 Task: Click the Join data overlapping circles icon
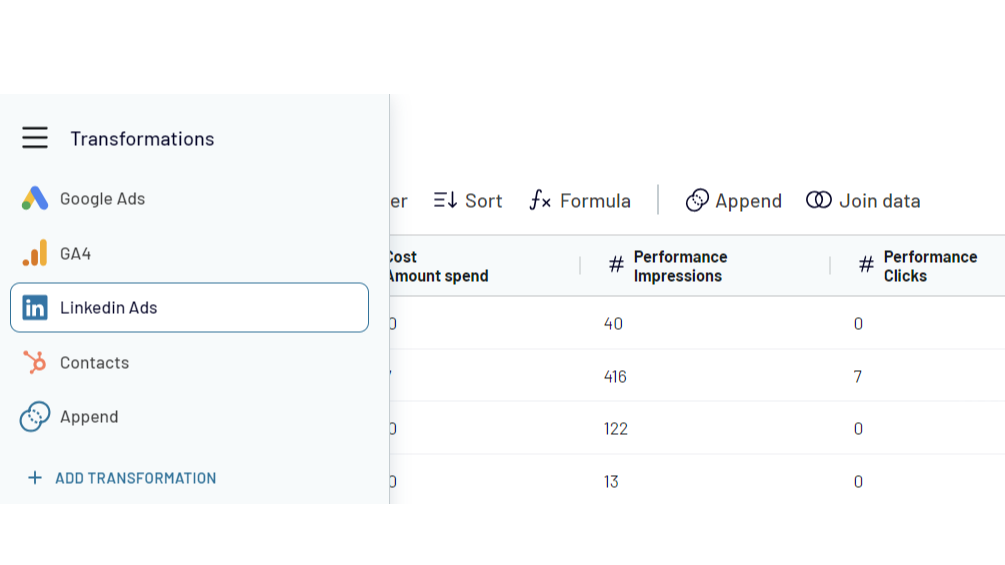pyautogui.click(x=819, y=201)
